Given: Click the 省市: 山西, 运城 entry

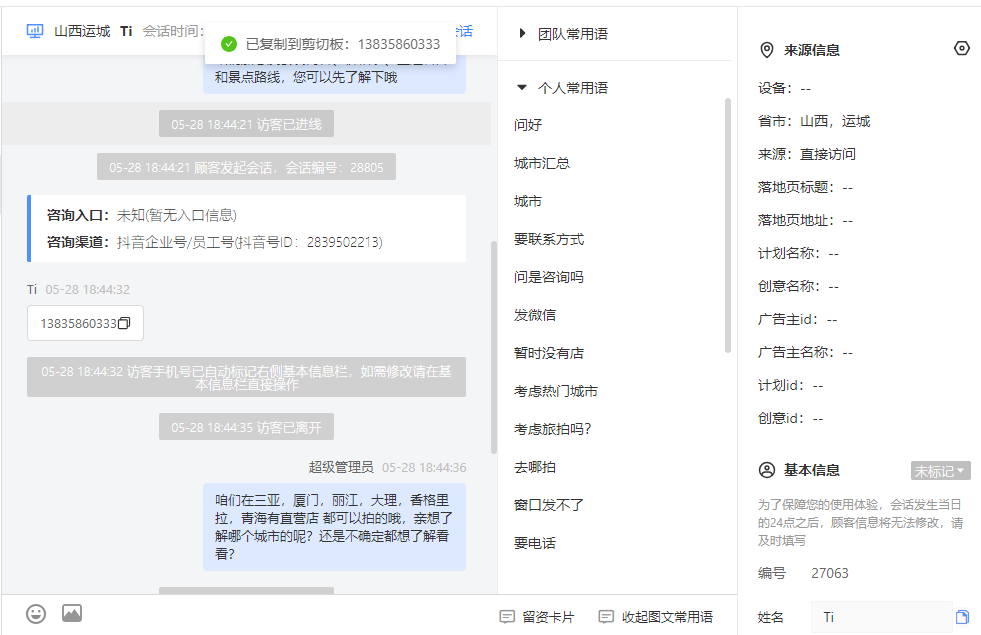Looking at the screenshot, I should tap(814, 121).
